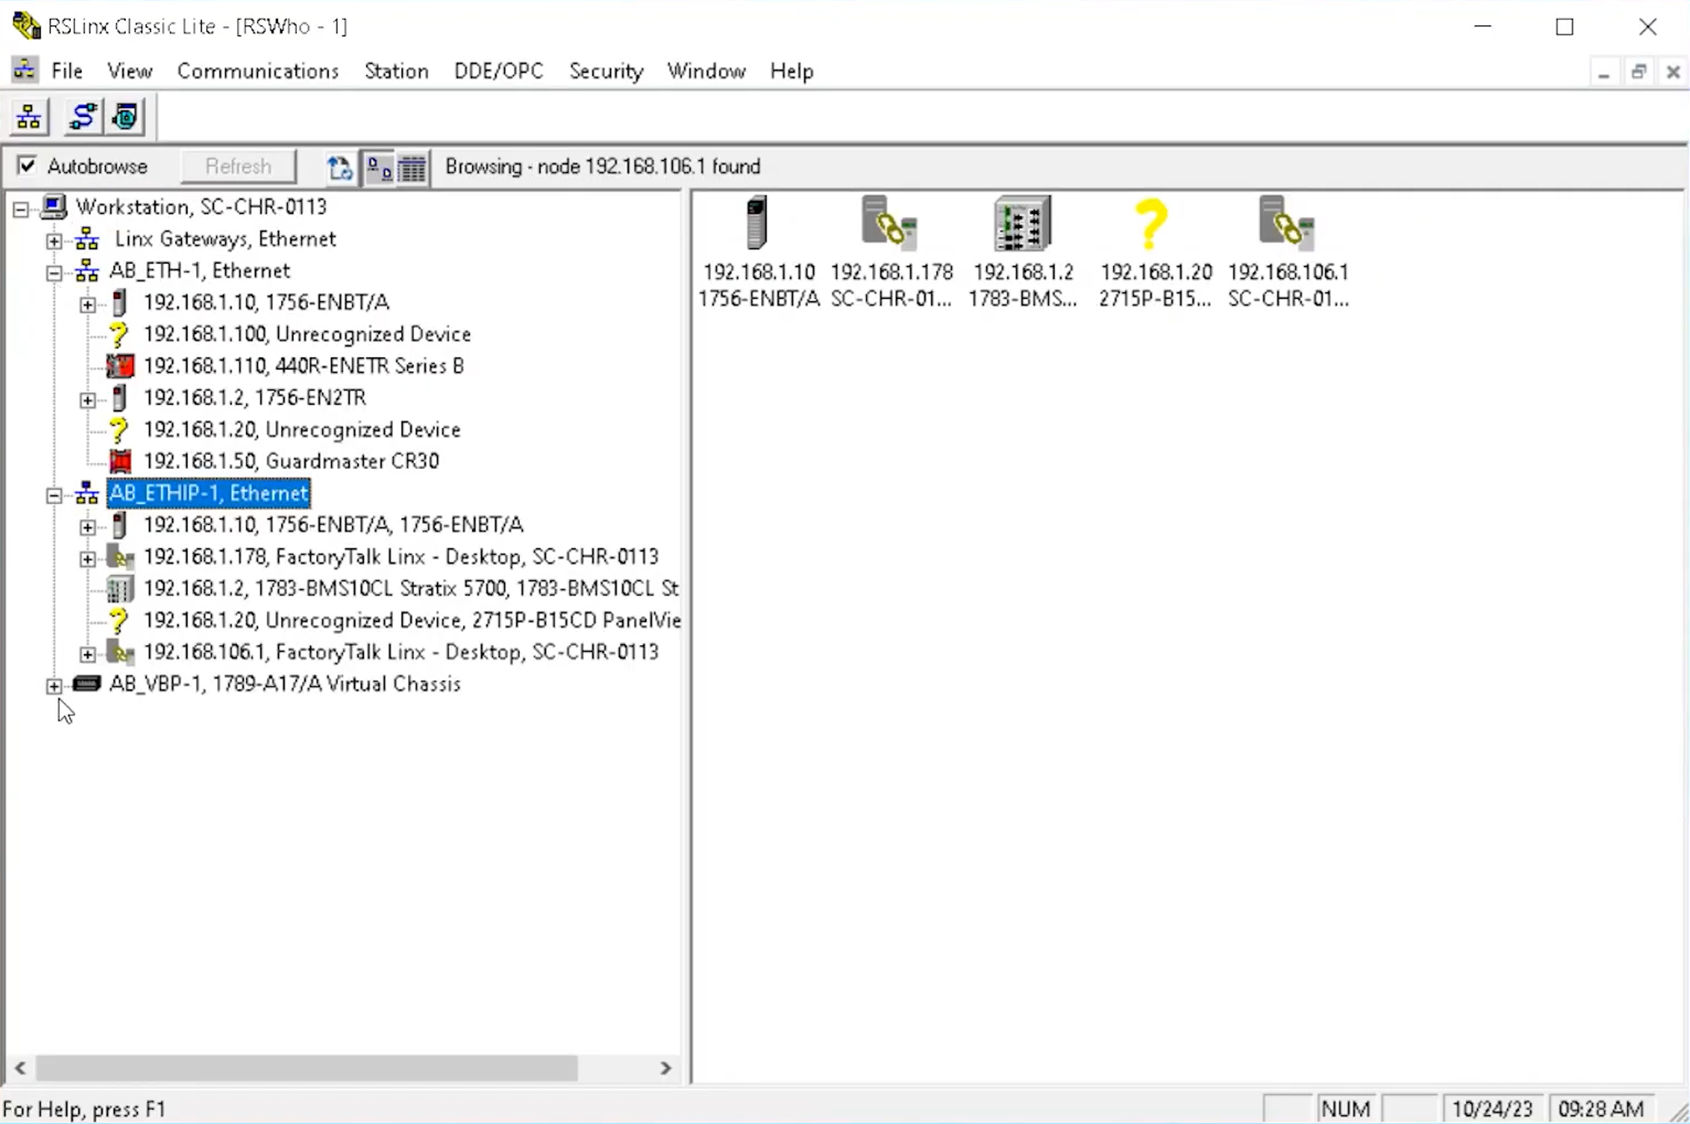Select the 192.168.1.10 1756-ENBT/A large icon

(758, 223)
